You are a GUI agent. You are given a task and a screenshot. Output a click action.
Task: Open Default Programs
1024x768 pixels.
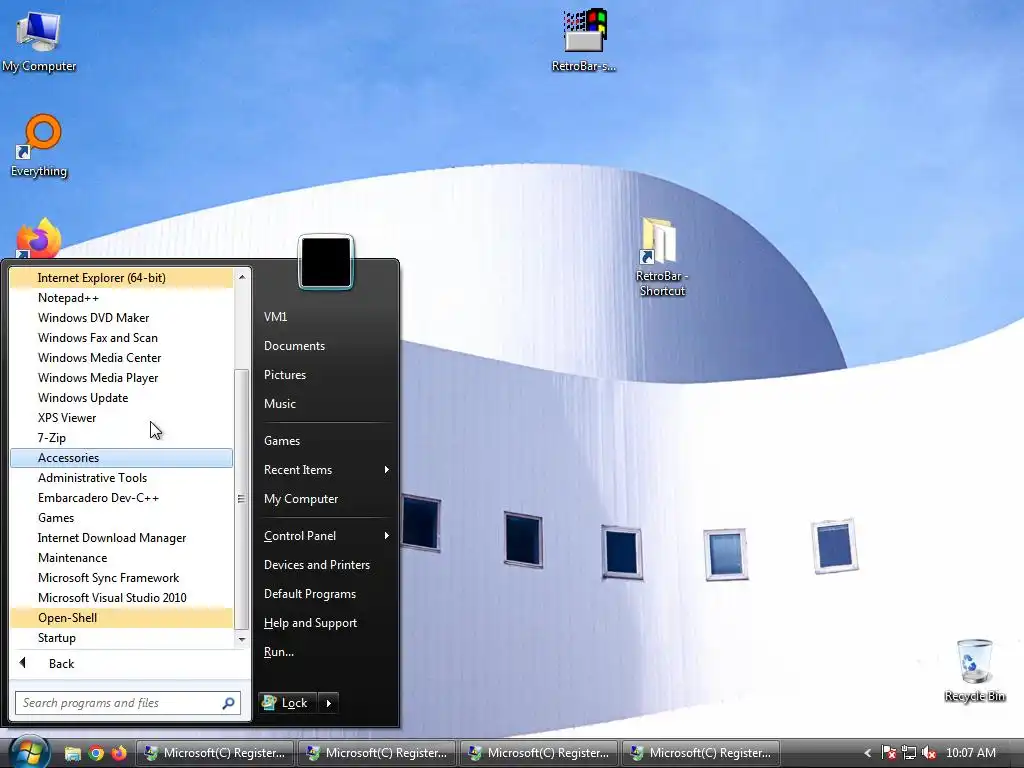pyautogui.click(x=326, y=594)
